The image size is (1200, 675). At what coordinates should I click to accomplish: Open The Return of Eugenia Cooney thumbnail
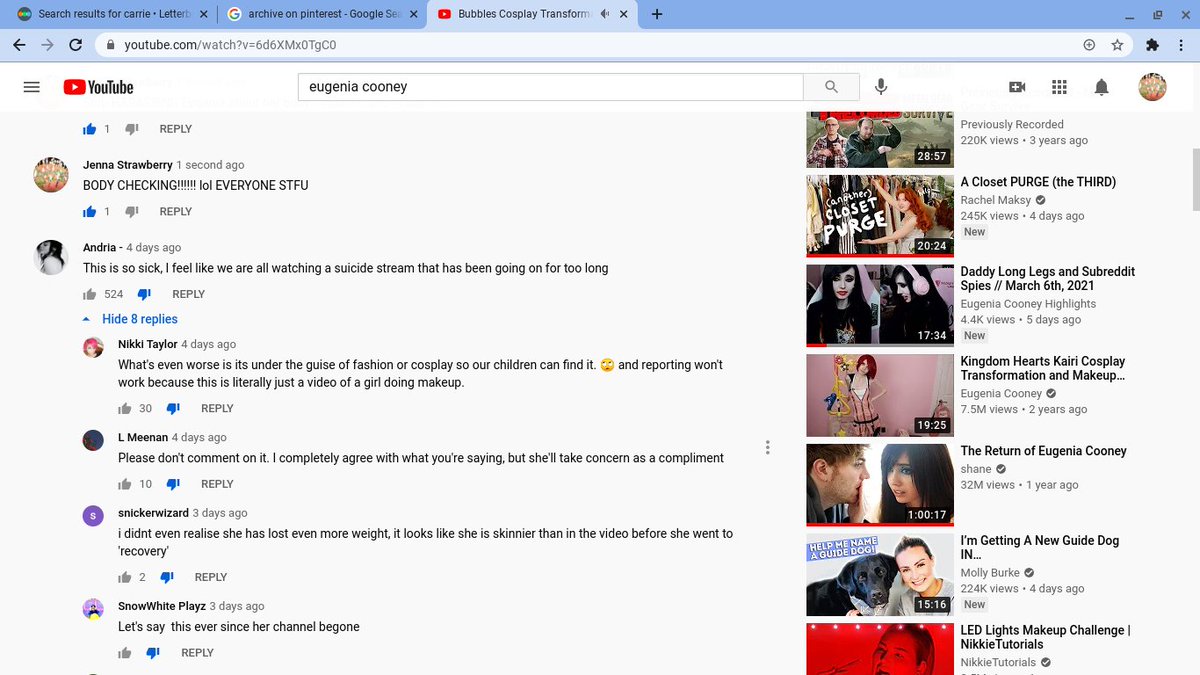click(x=880, y=485)
